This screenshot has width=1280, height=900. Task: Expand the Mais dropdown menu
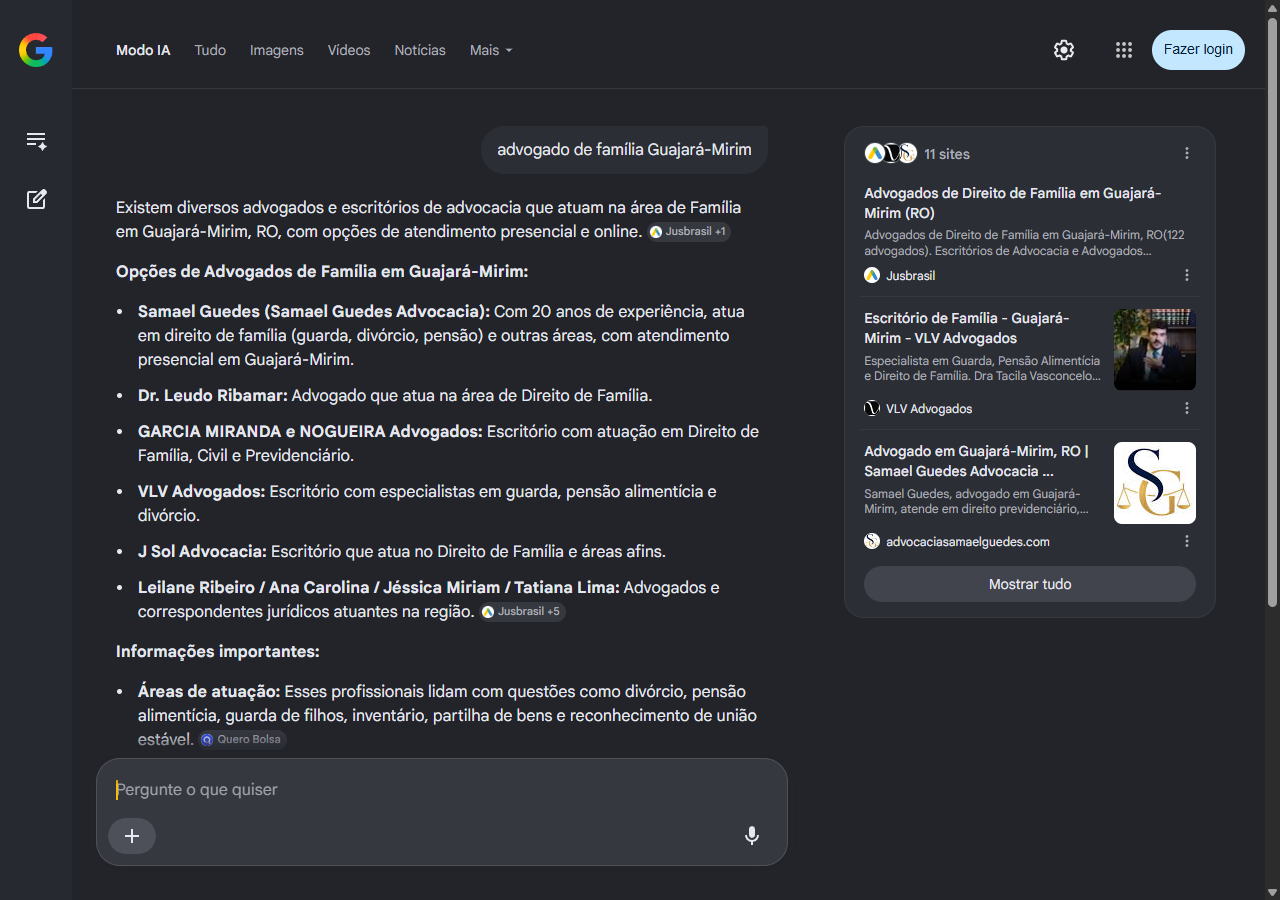tap(491, 50)
